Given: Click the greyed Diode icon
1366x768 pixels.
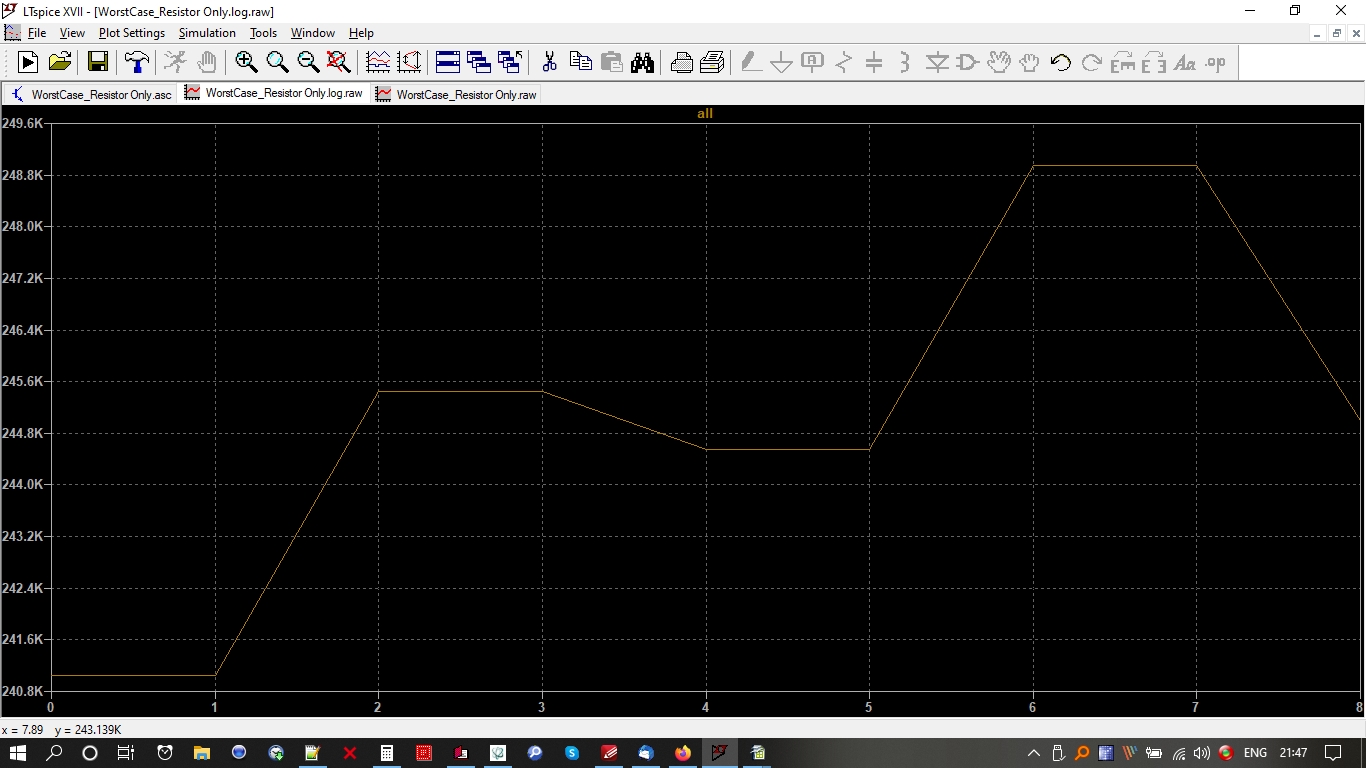Looking at the screenshot, I should [x=937, y=62].
